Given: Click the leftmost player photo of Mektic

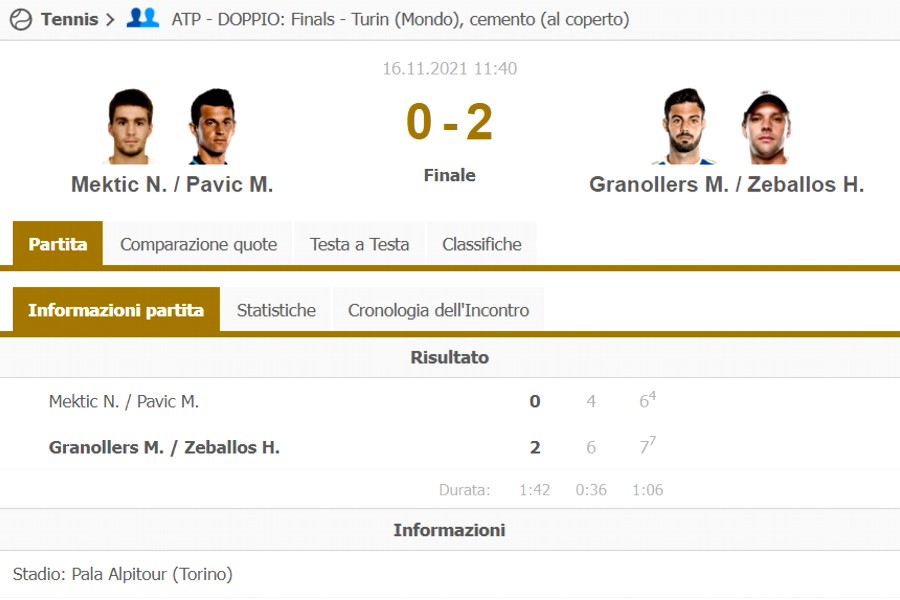Looking at the screenshot, I should pos(129,126).
